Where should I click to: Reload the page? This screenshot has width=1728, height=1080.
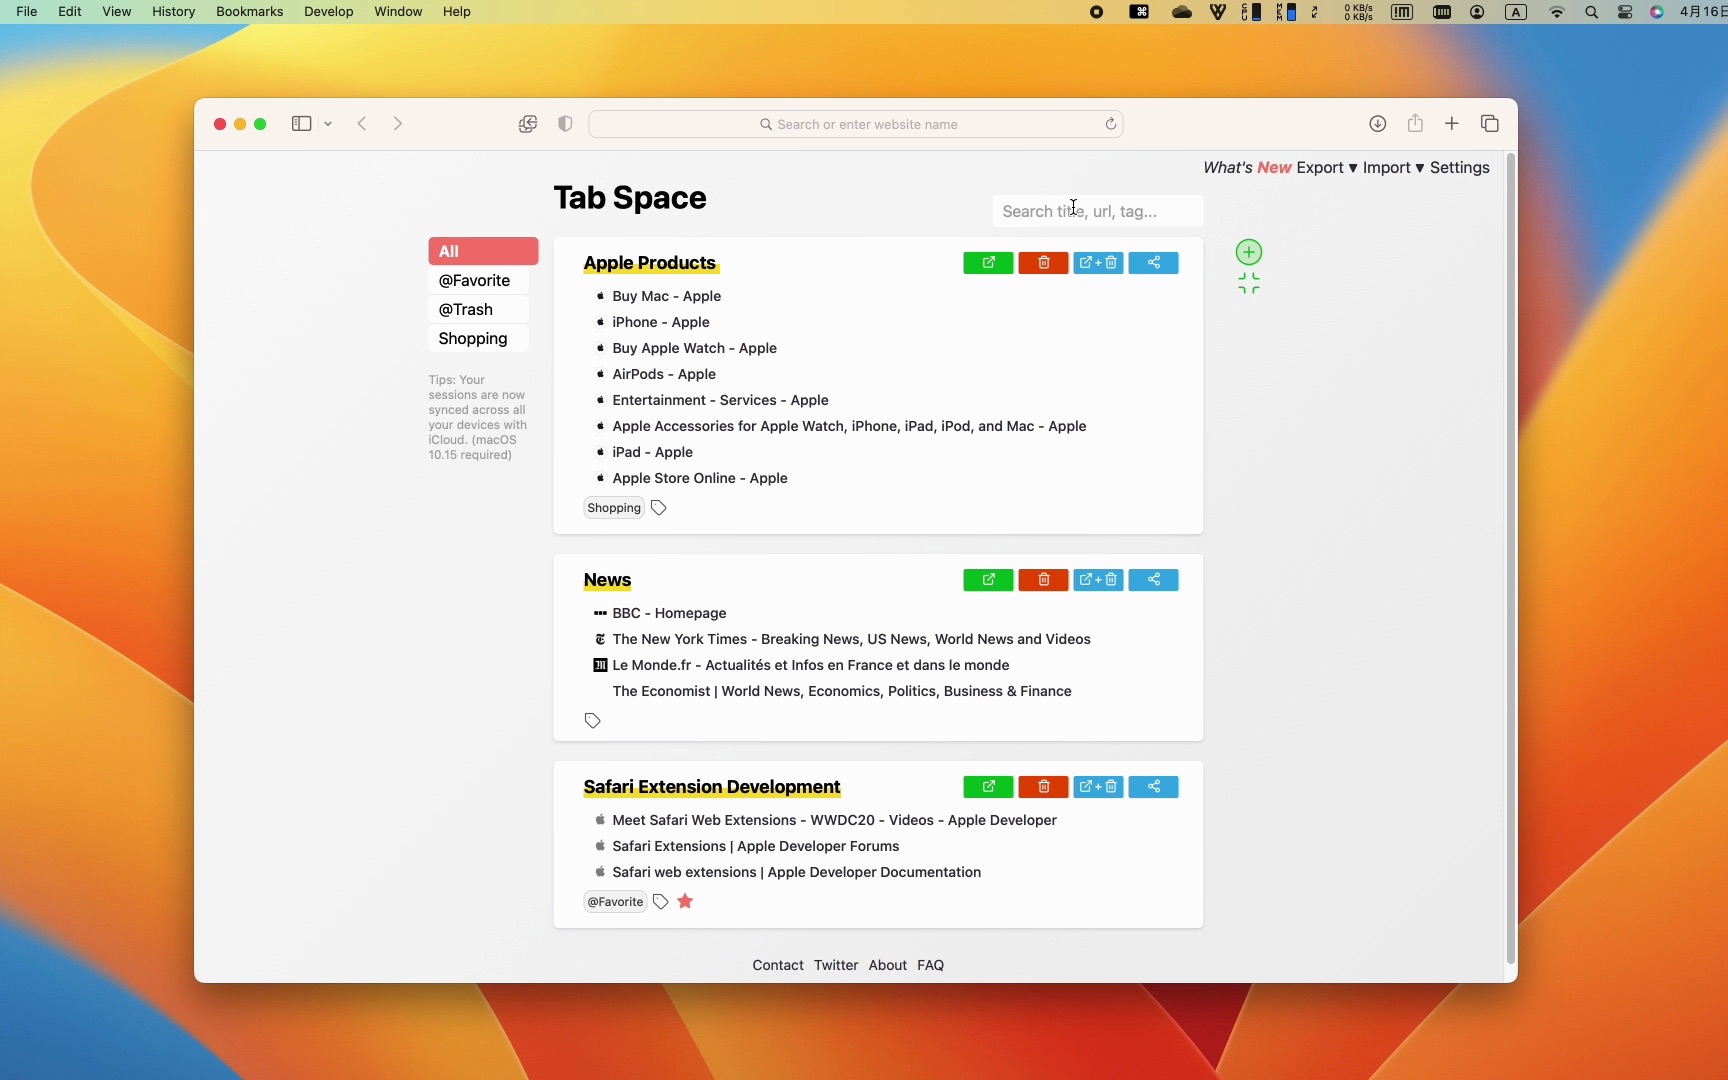1110,124
